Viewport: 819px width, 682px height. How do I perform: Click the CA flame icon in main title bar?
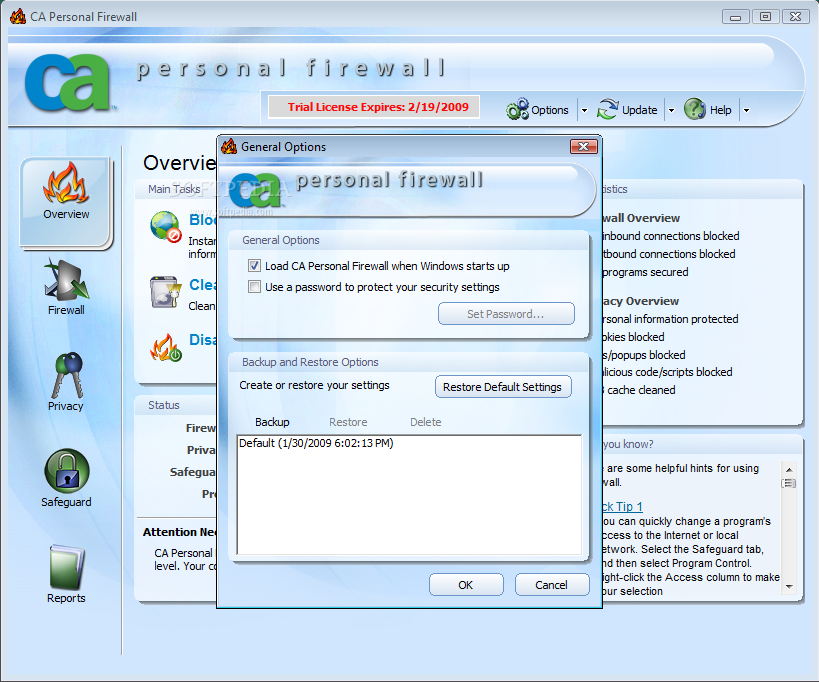pyautogui.click(x=18, y=17)
